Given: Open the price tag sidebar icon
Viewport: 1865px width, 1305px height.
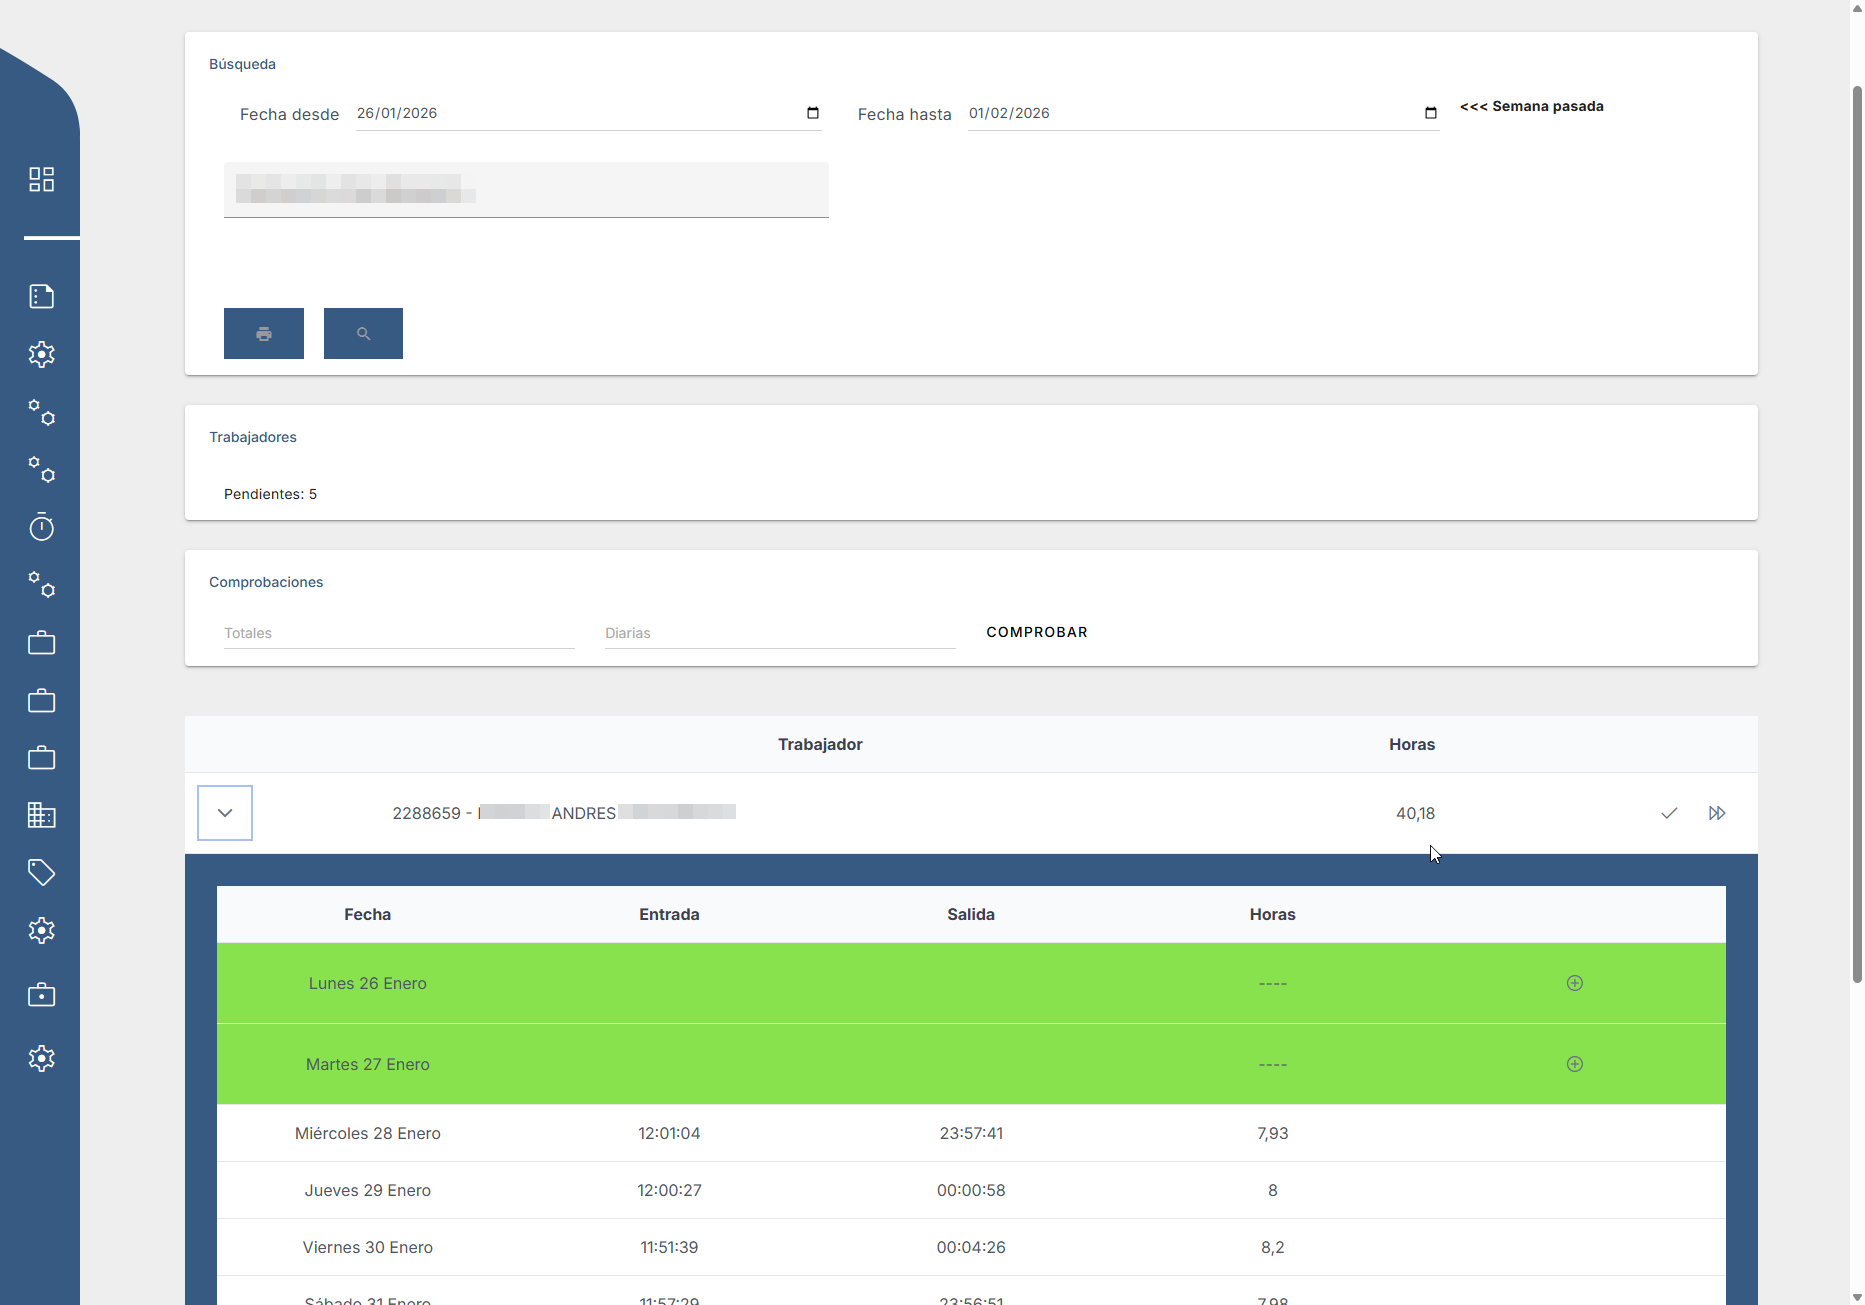Looking at the screenshot, I should coord(41,873).
